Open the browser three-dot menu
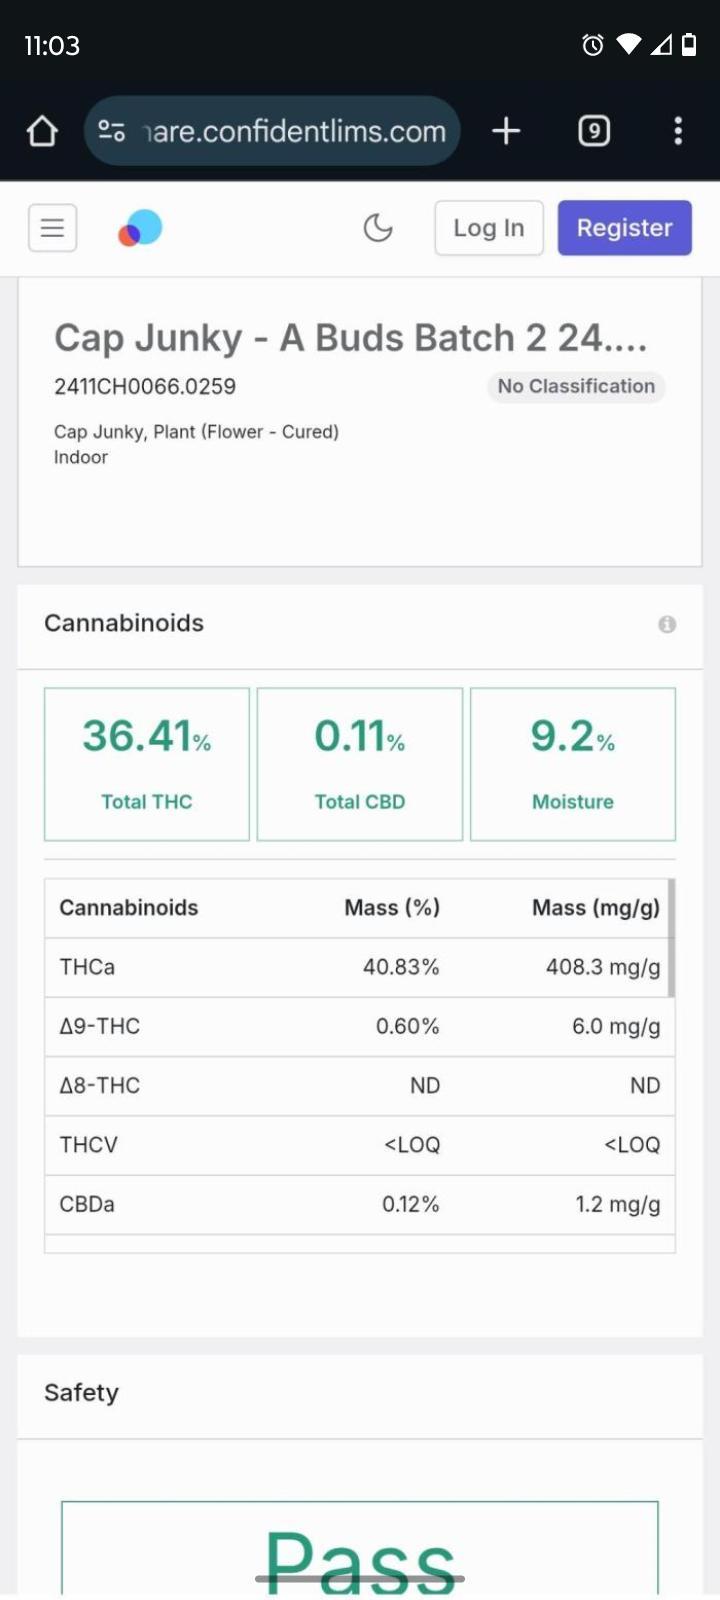The width and height of the screenshot is (720, 1600). pyautogui.click(x=678, y=131)
